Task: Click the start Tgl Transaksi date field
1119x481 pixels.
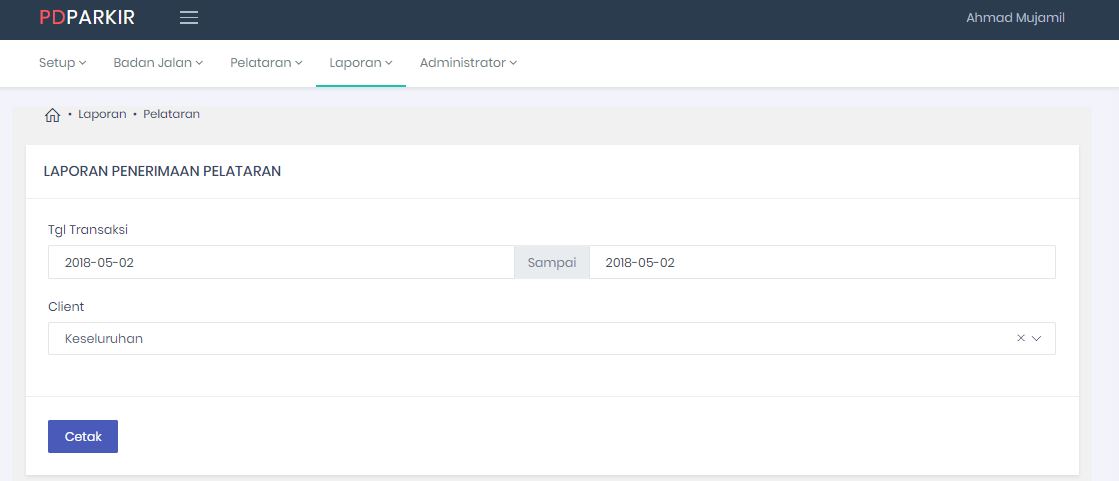Action: [280, 262]
